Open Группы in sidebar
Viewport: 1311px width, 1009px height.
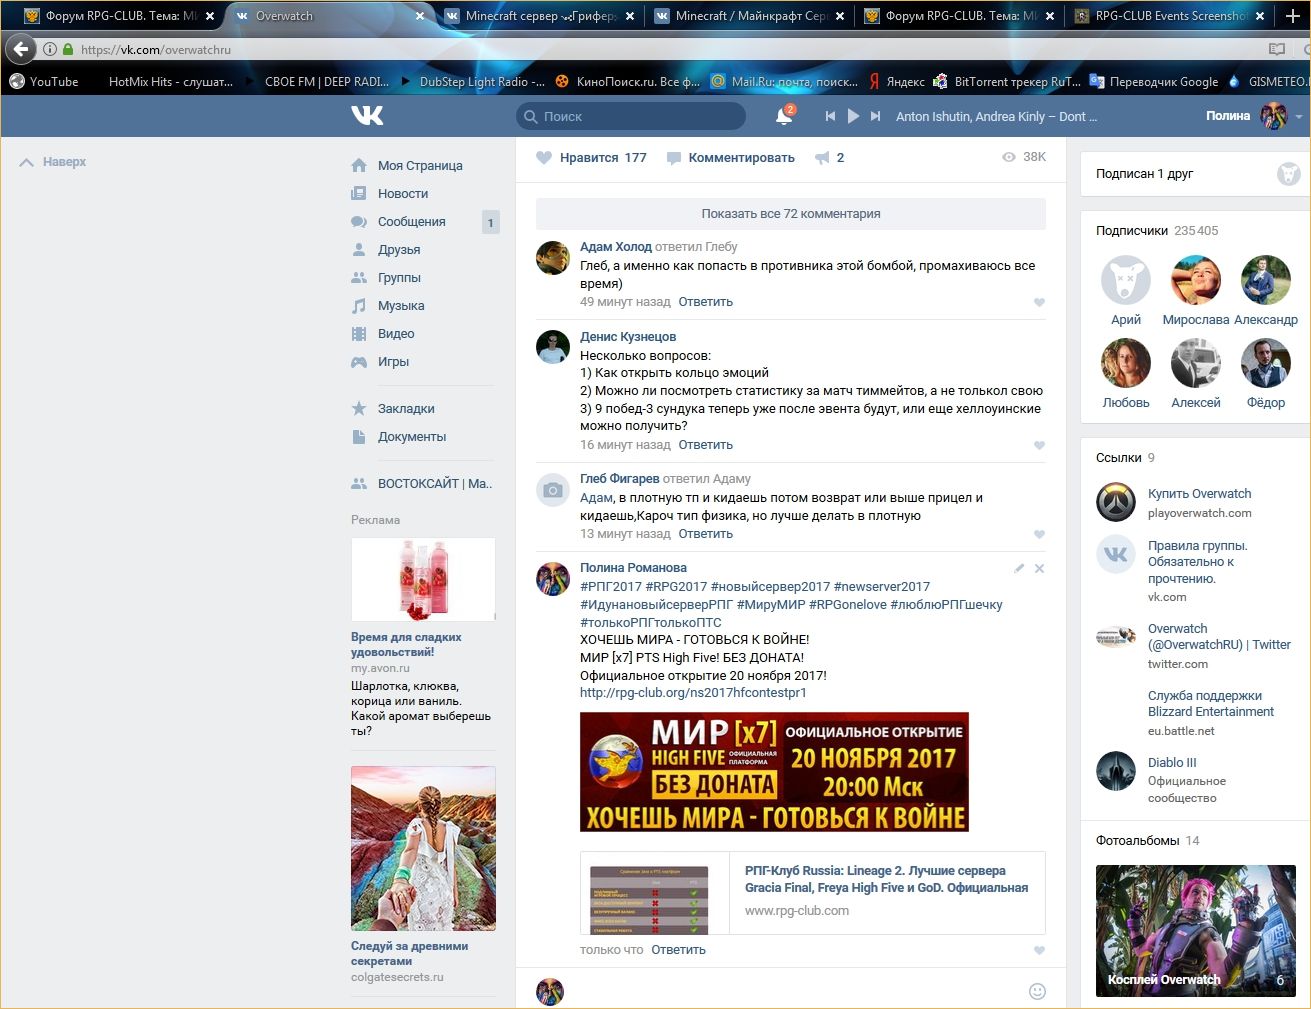(399, 278)
